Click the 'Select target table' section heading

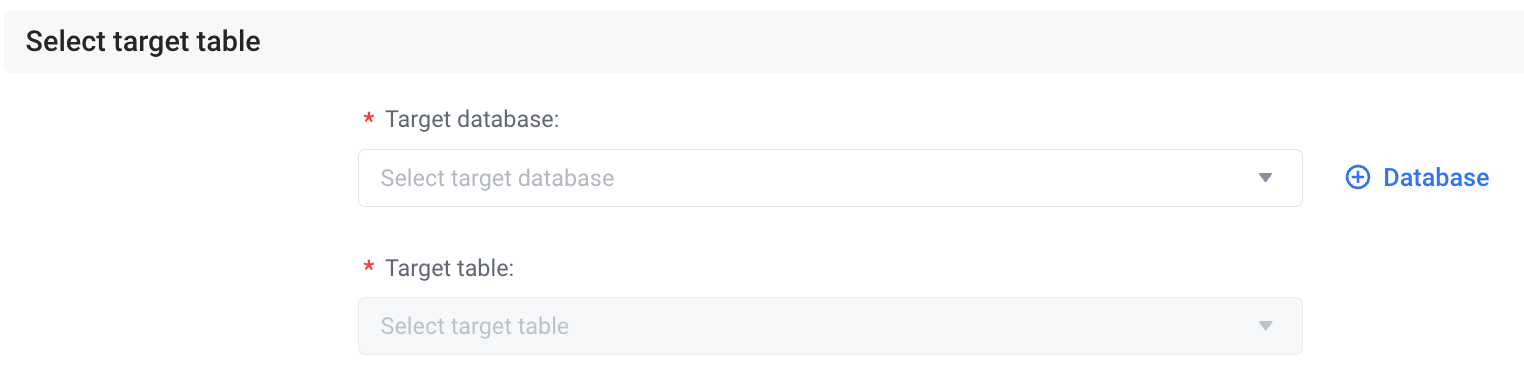click(143, 41)
